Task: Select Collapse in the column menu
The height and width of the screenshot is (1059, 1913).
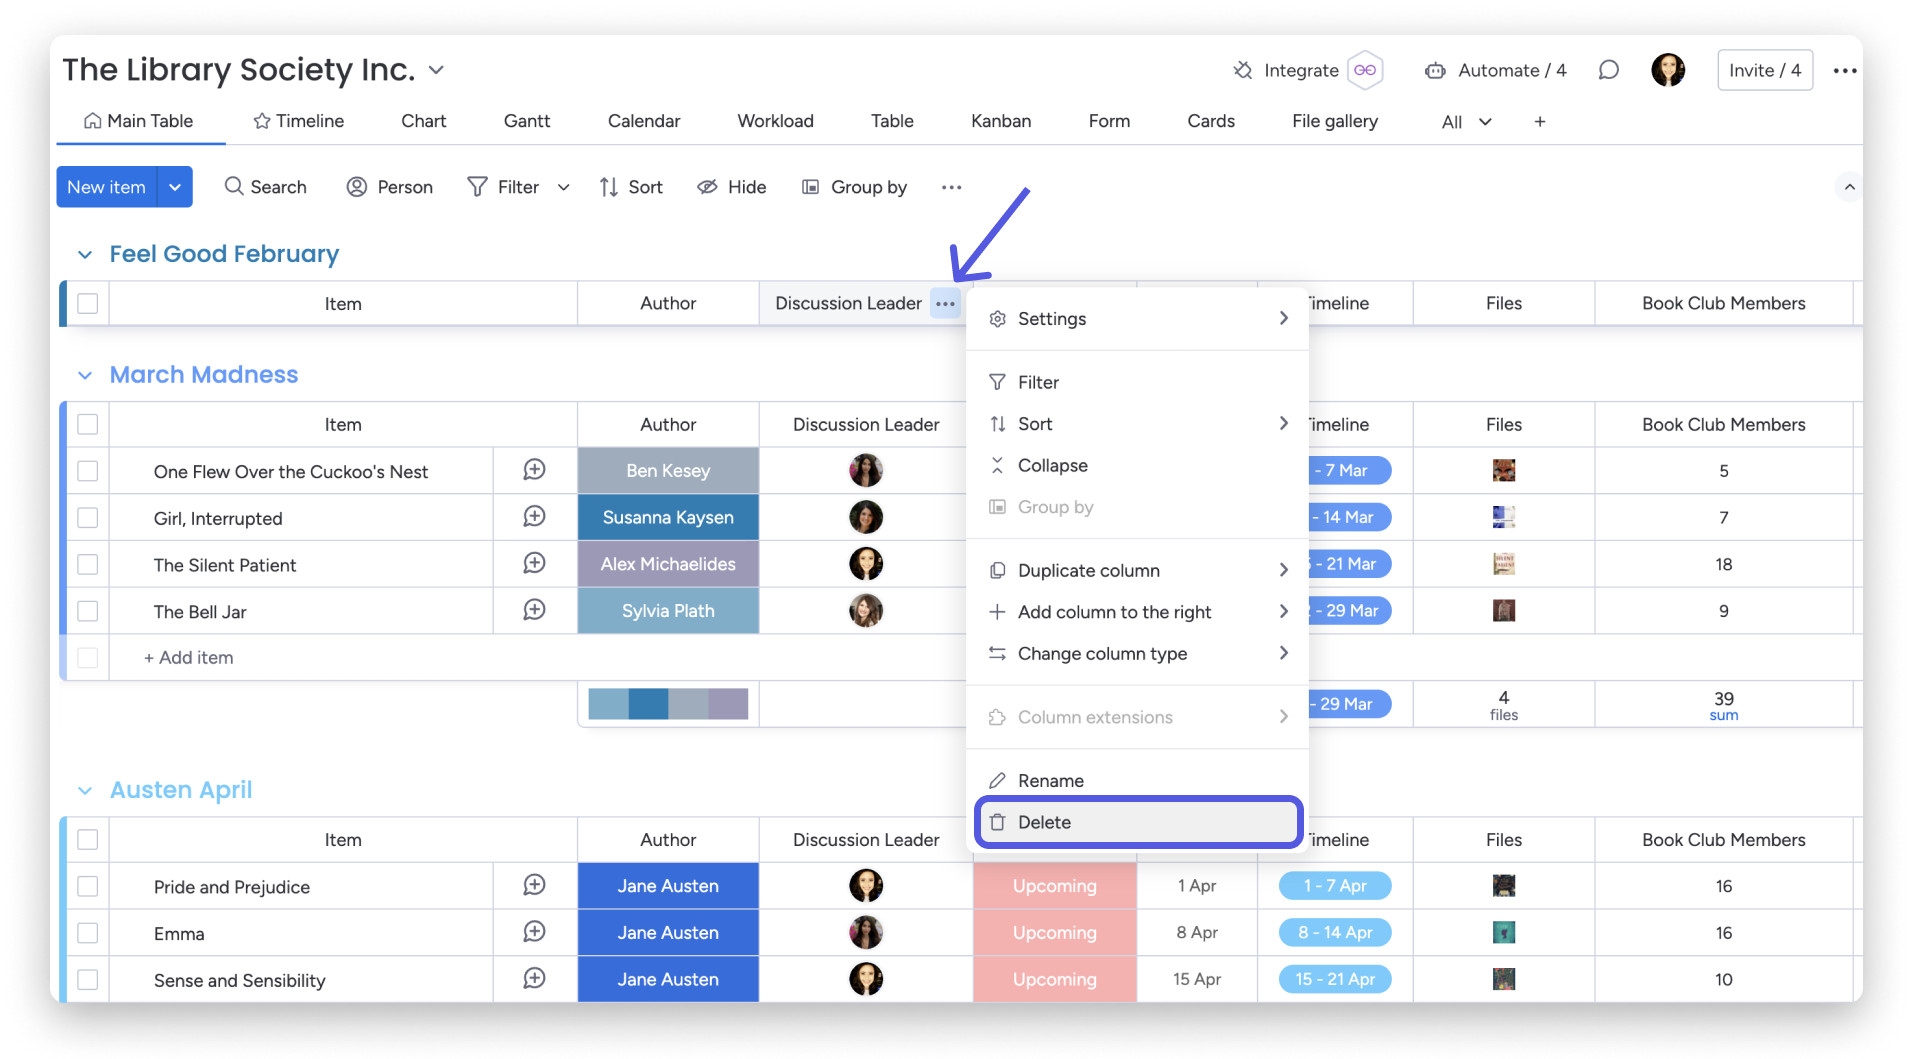Action: click(x=1138, y=465)
